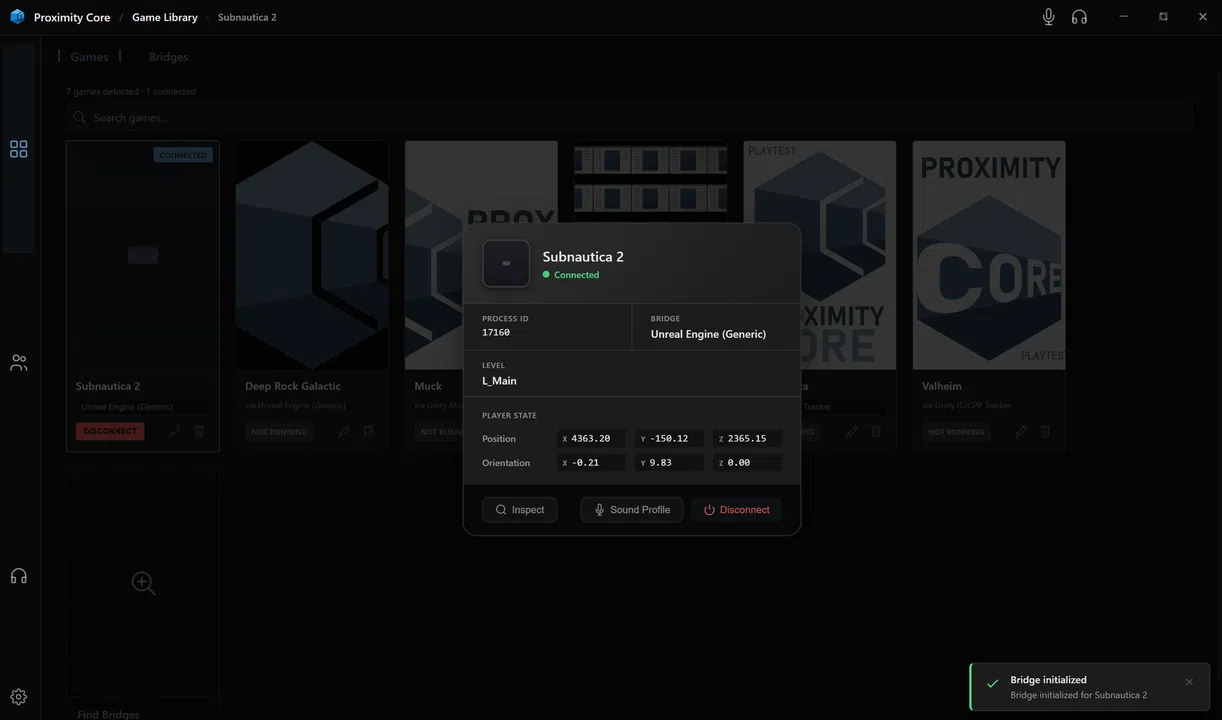This screenshot has width=1222, height=720.
Task: Click the Subnautica 2 game icon in dialog
Action: point(506,264)
